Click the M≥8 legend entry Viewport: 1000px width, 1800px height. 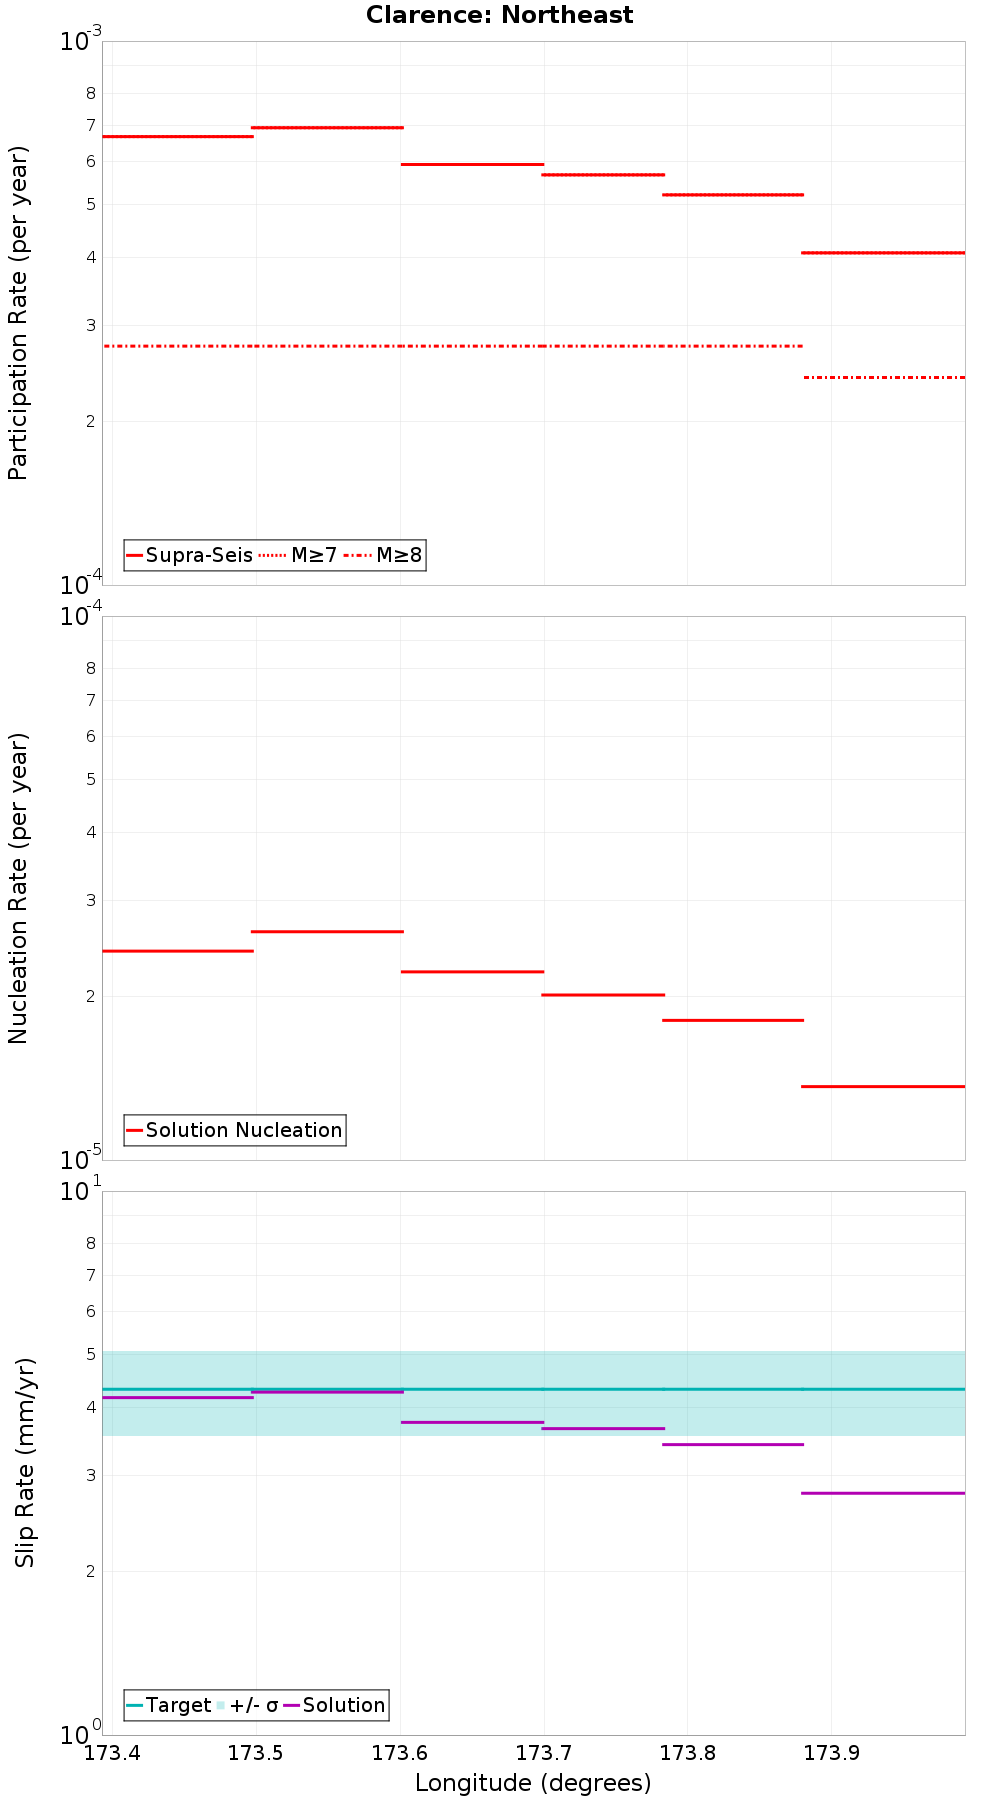pyautogui.click(x=383, y=555)
